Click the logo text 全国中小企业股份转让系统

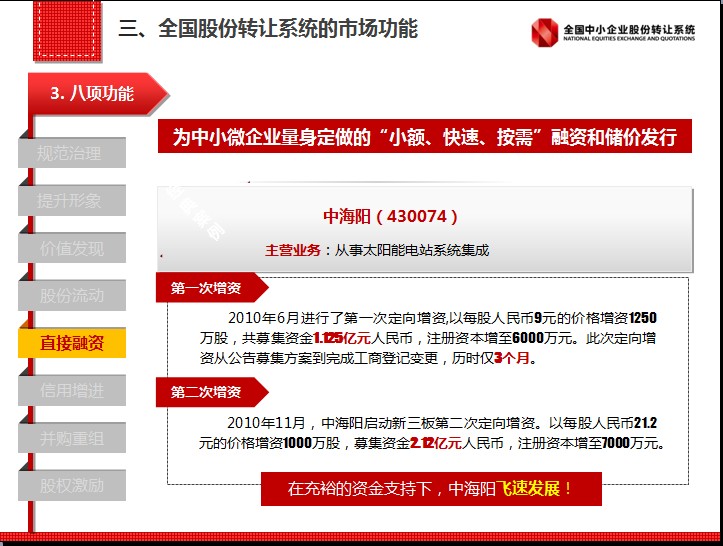629,29
